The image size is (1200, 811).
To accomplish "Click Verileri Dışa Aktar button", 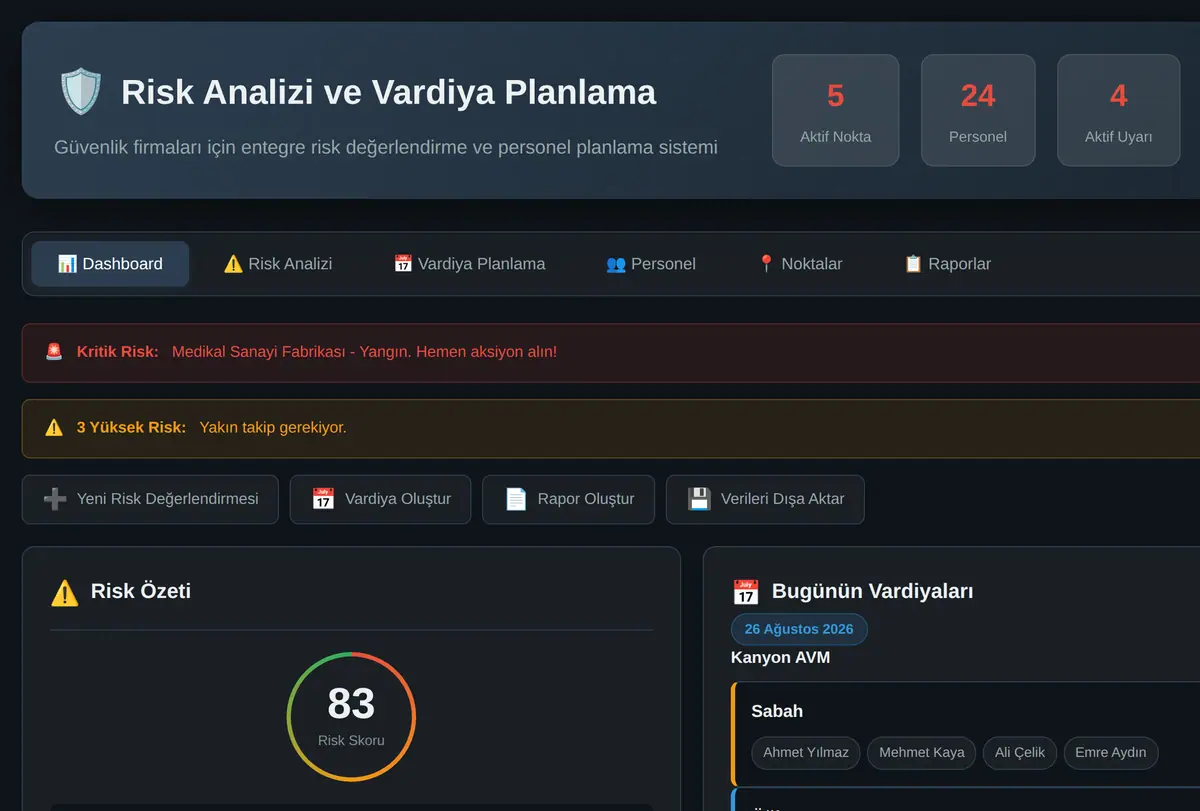I will click(765, 499).
